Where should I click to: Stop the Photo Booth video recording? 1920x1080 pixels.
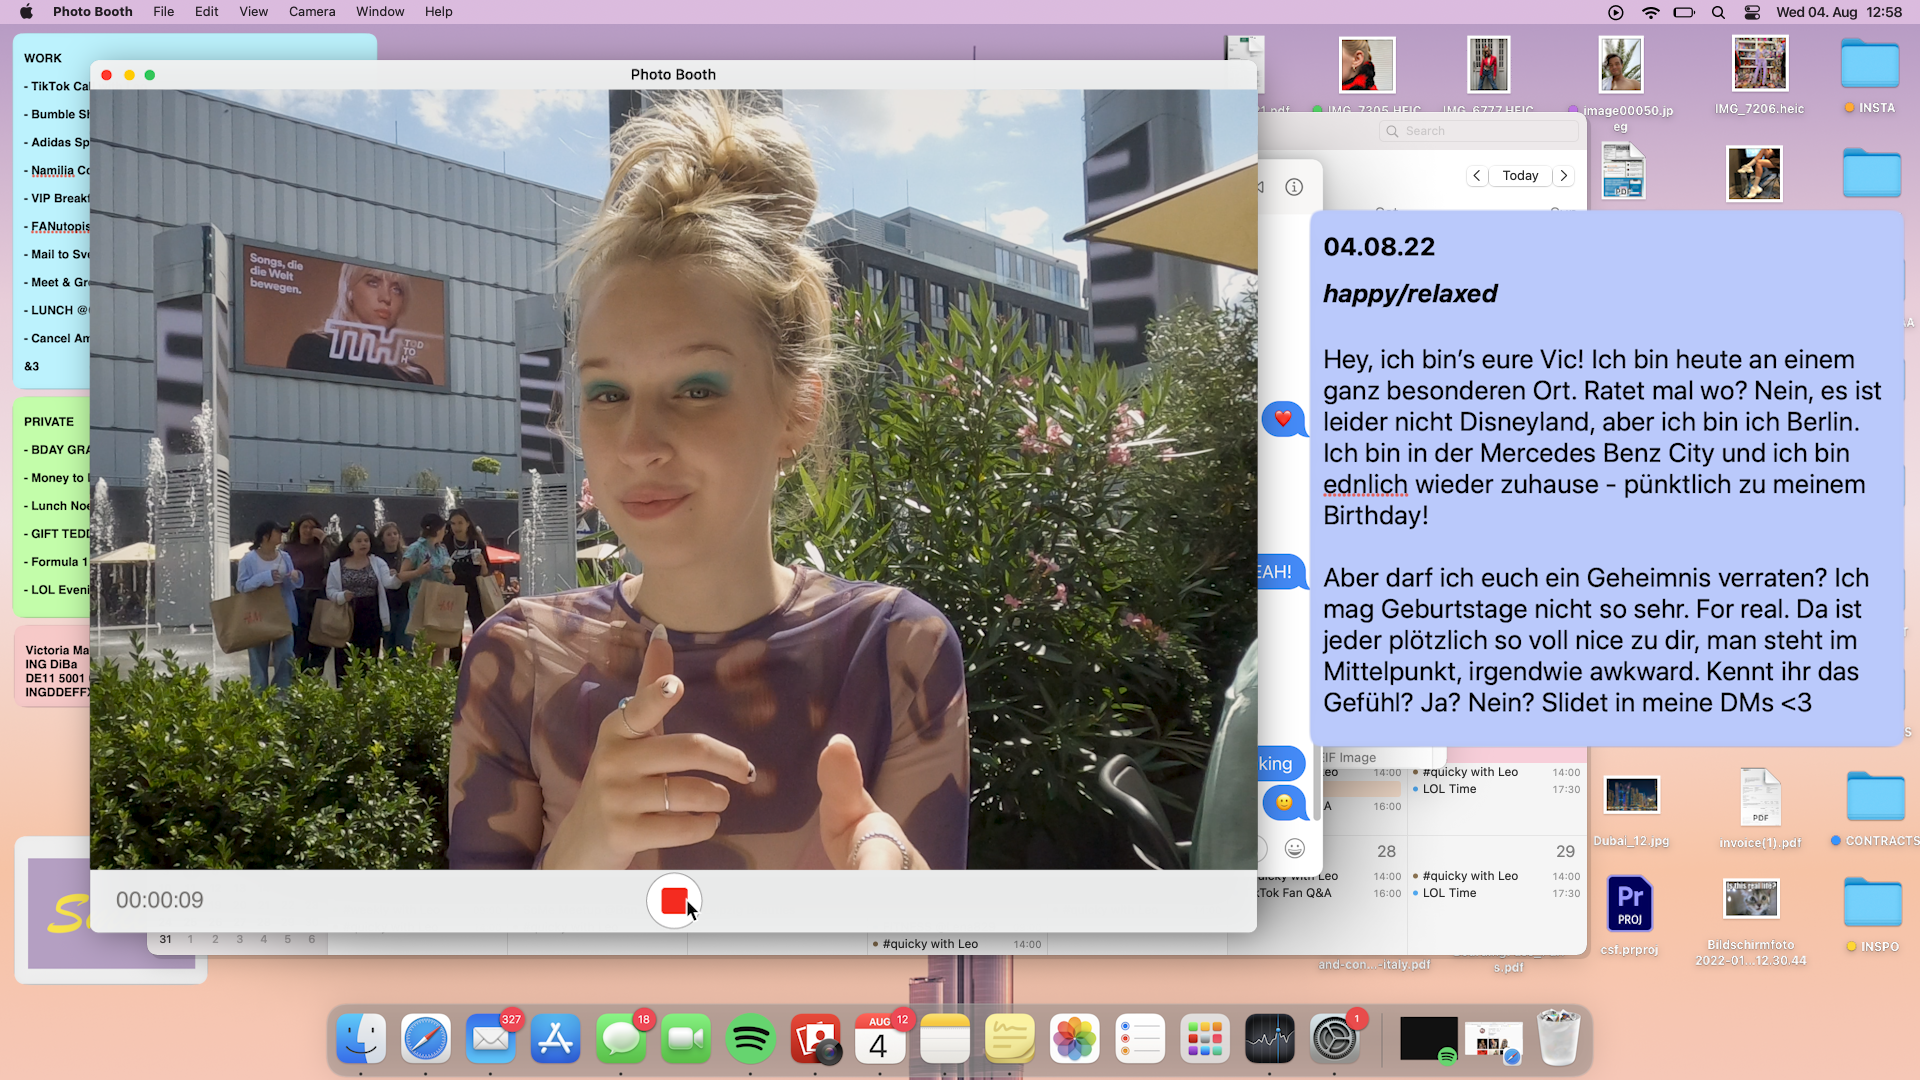coord(674,901)
